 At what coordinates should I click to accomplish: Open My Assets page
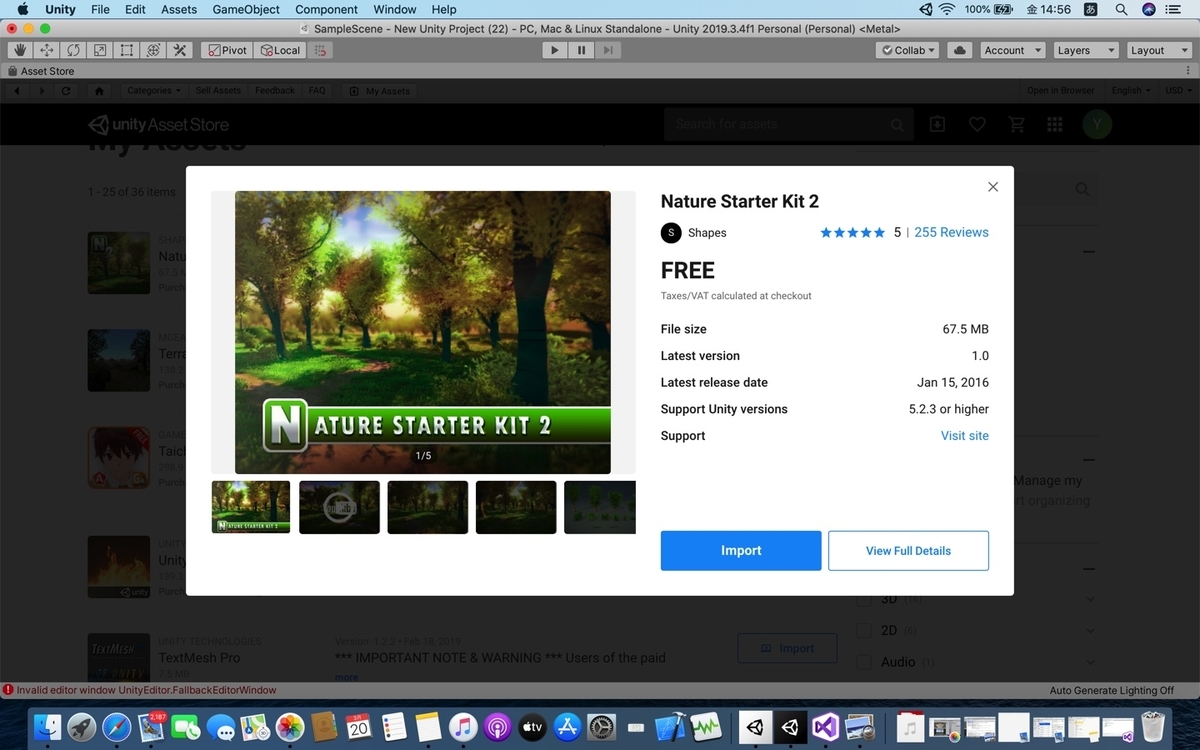pyautogui.click(x=380, y=90)
